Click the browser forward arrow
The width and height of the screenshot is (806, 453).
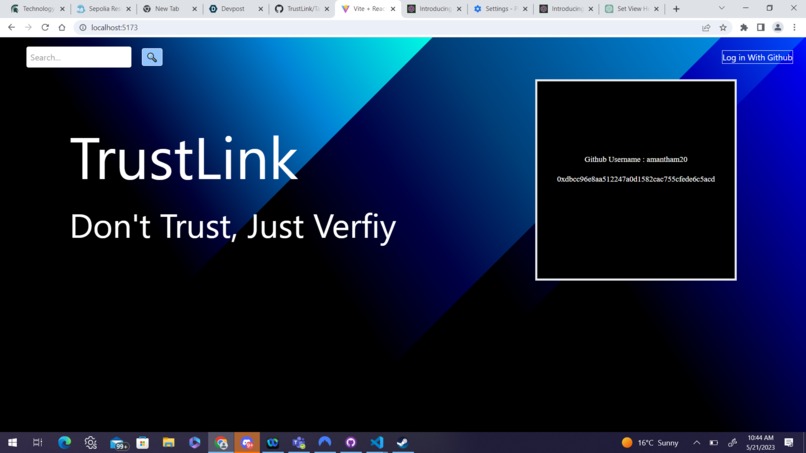pos(28,27)
